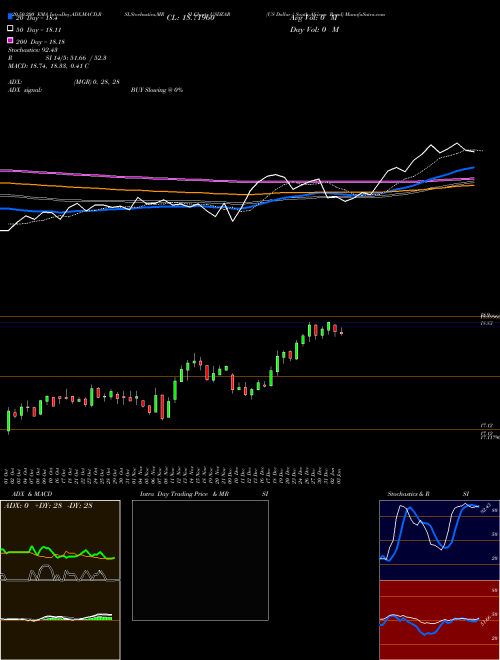The height and width of the screenshot is (660, 500).
Task: Click the blue 20 Day EMA legend swatch
Action: [x=10, y=17]
